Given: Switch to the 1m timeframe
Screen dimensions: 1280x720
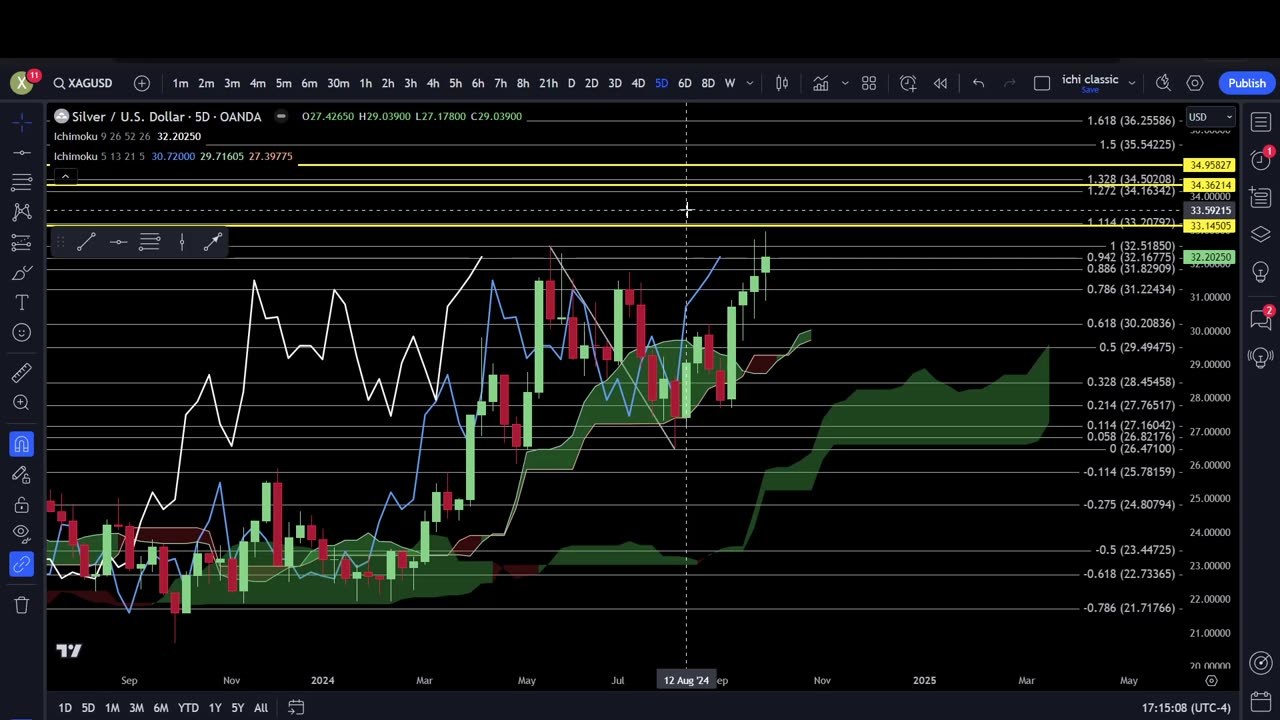Looking at the screenshot, I should [180, 83].
